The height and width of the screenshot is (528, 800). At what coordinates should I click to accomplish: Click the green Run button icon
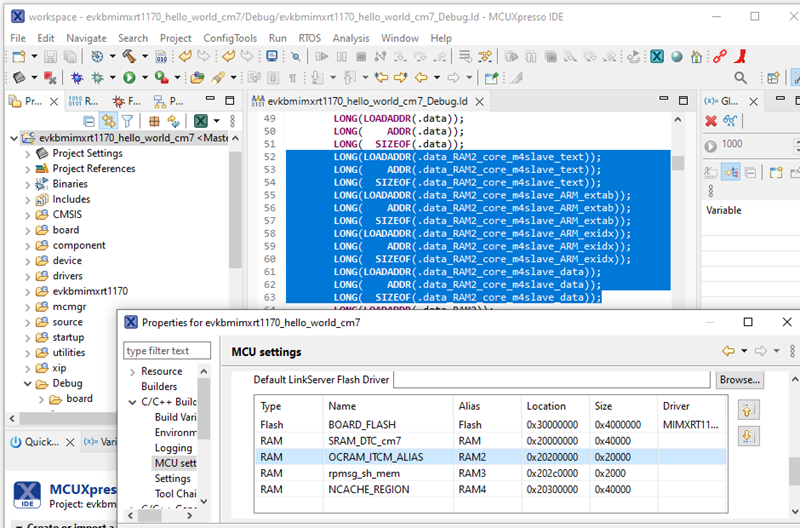pyautogui.click(x=130, y=78)
